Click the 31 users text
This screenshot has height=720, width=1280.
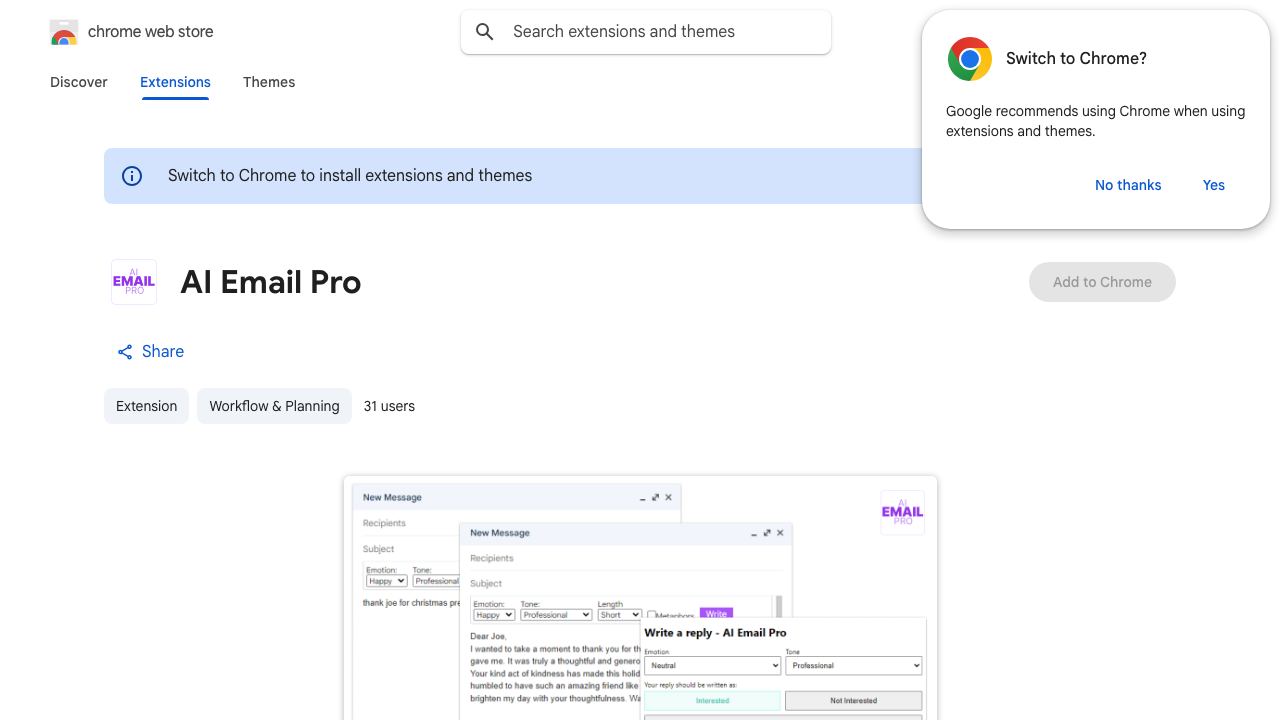pyautogui.click(x=389, y=406)
